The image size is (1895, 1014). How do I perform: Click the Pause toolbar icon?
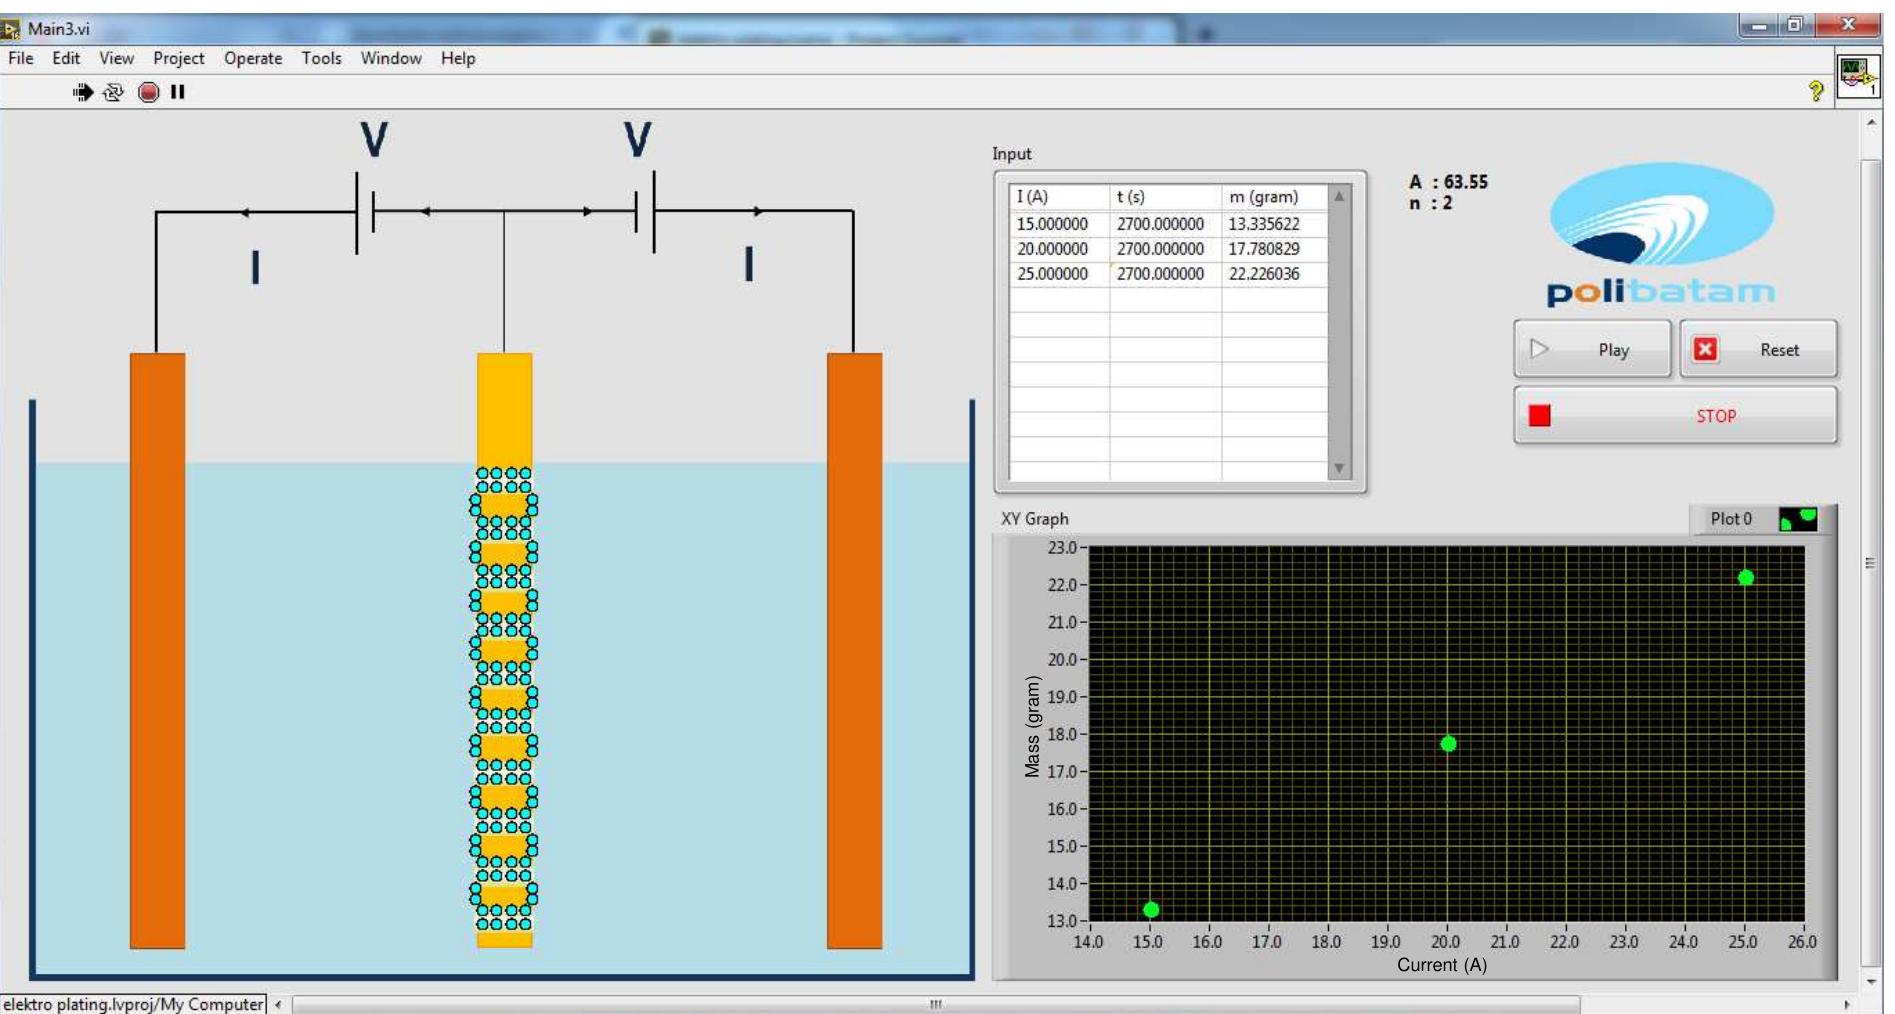(178, 92)
